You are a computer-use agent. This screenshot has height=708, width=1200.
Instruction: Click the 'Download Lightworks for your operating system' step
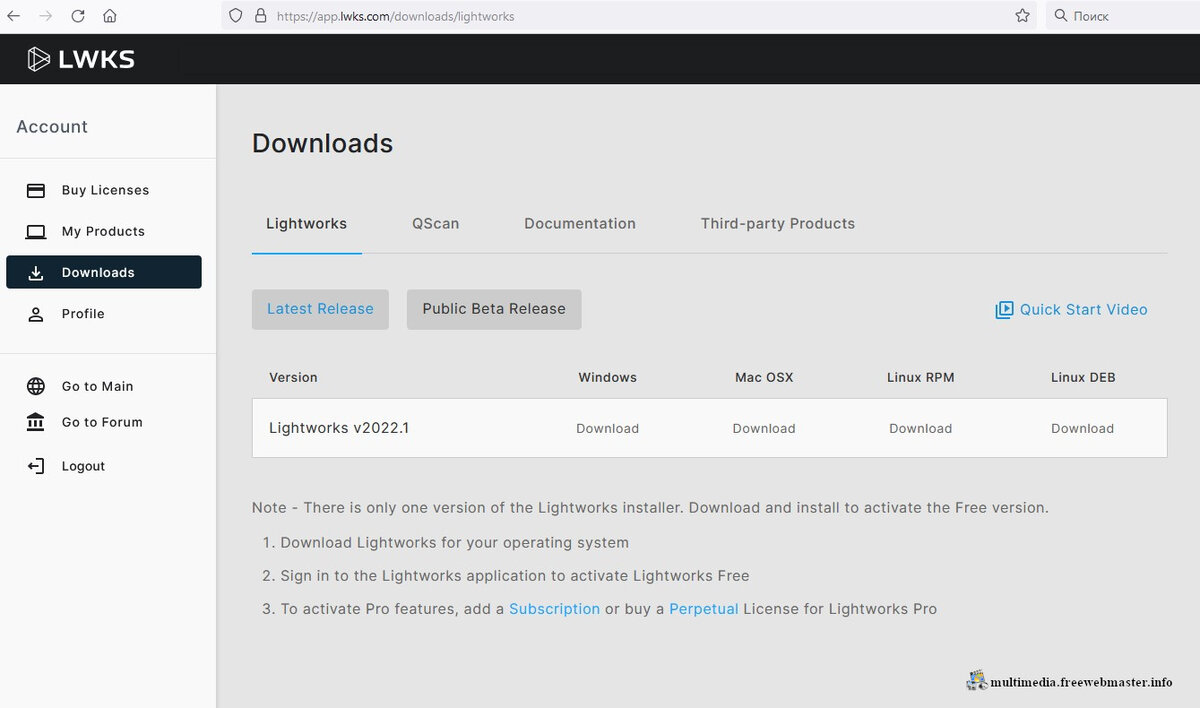click(x=454, y=543)
